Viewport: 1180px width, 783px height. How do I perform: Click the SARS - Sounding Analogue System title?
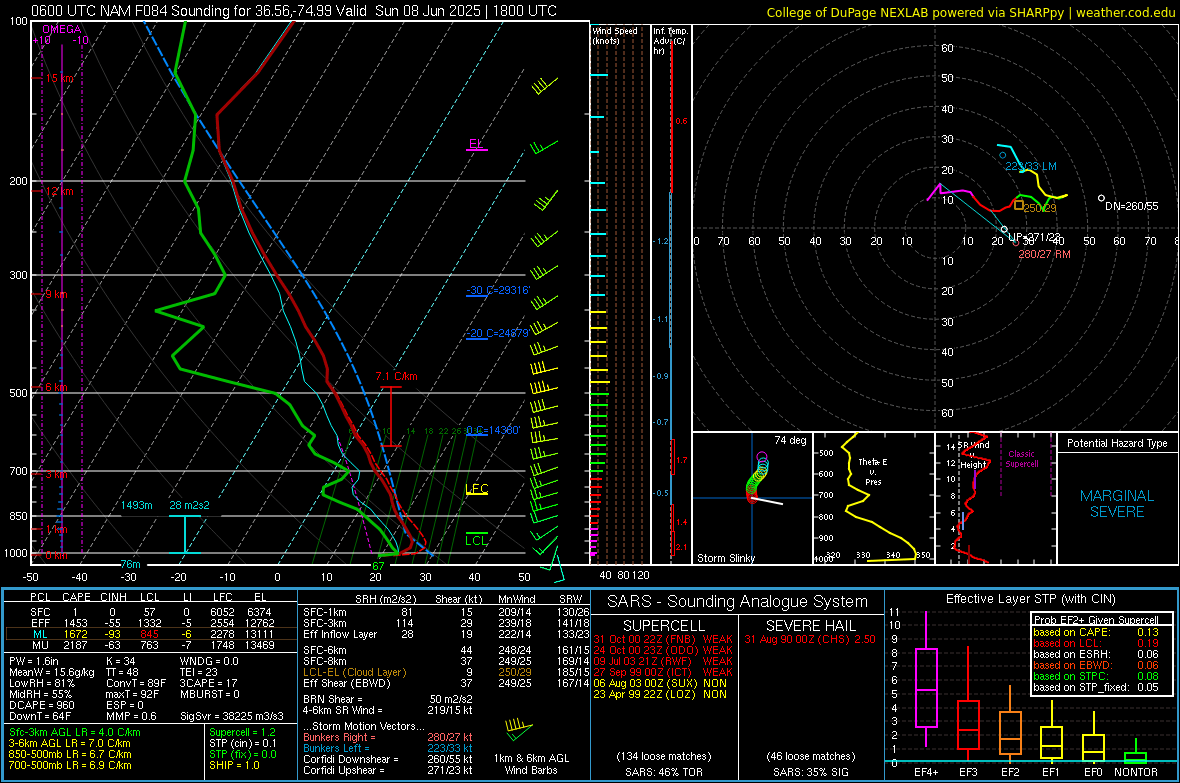tap(738, 602)
